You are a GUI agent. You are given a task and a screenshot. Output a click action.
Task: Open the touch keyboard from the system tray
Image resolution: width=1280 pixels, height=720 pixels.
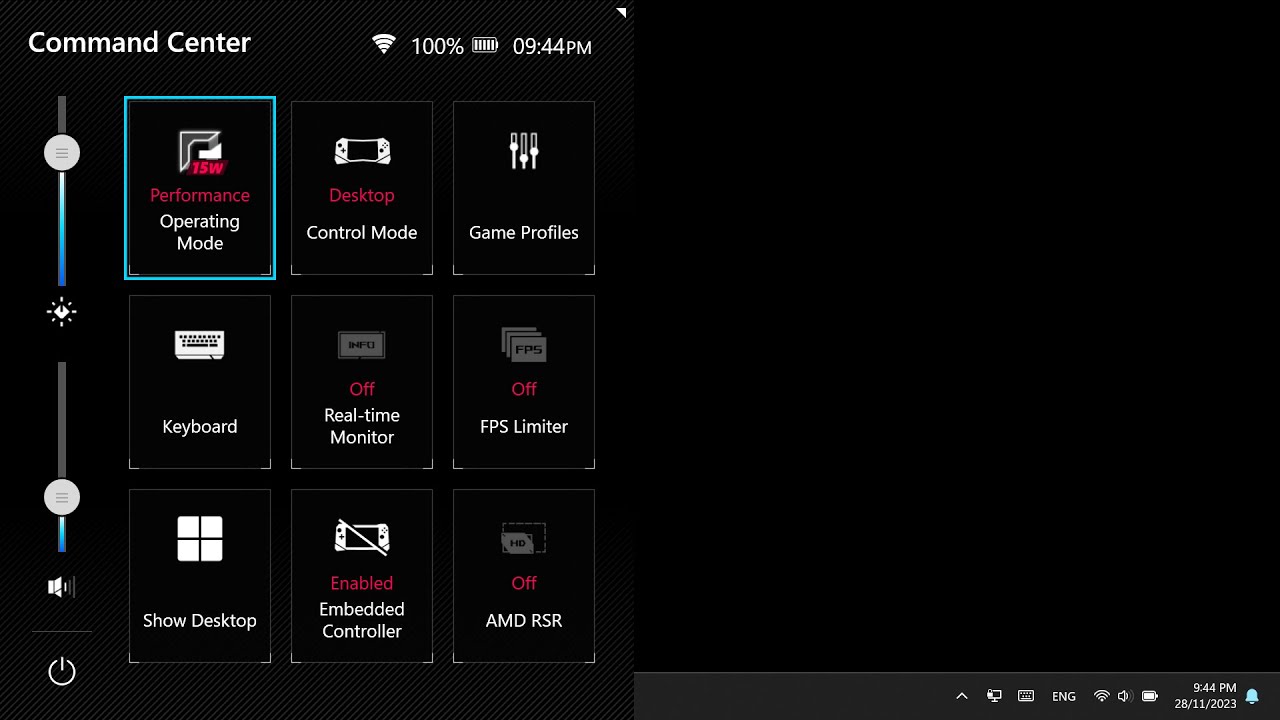(1026, 695)
